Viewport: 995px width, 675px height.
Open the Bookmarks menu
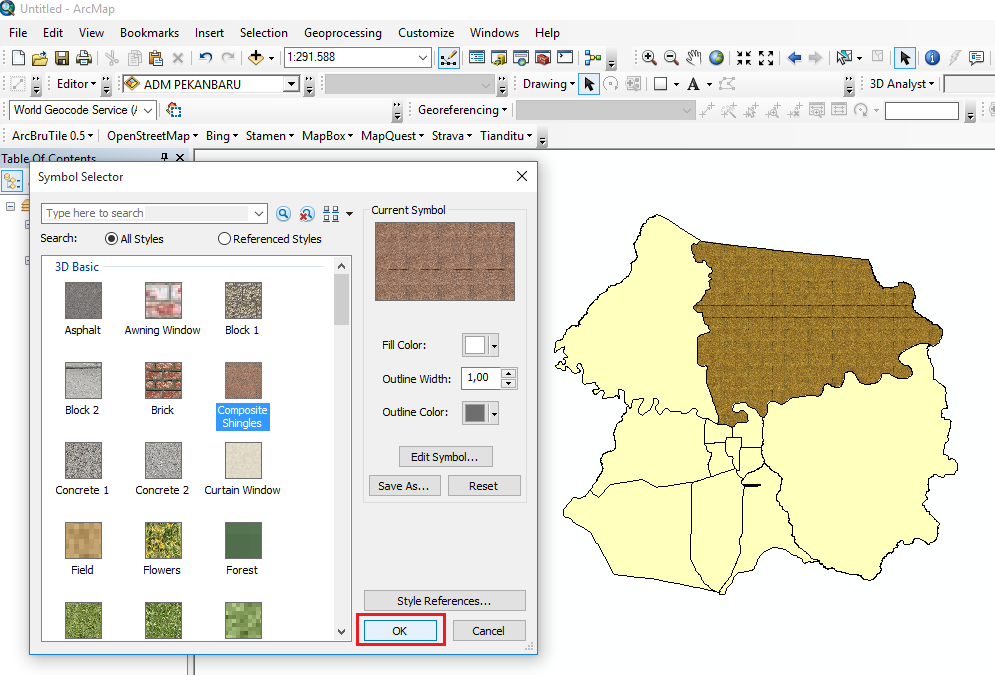point(148,32)
